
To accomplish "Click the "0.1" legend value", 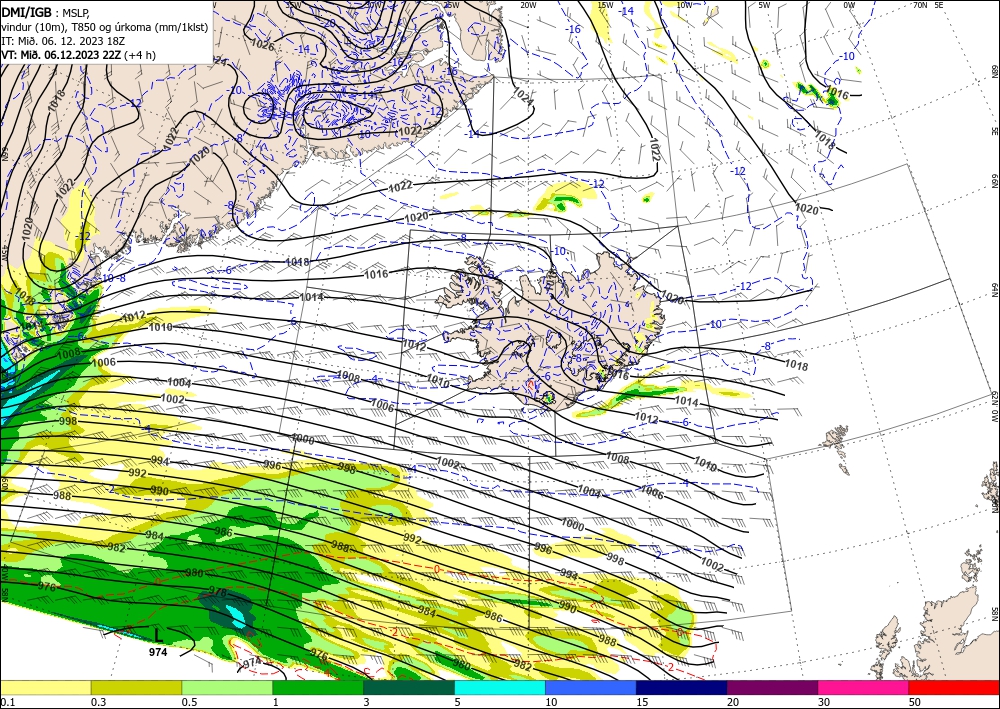I will click(7, 702).
